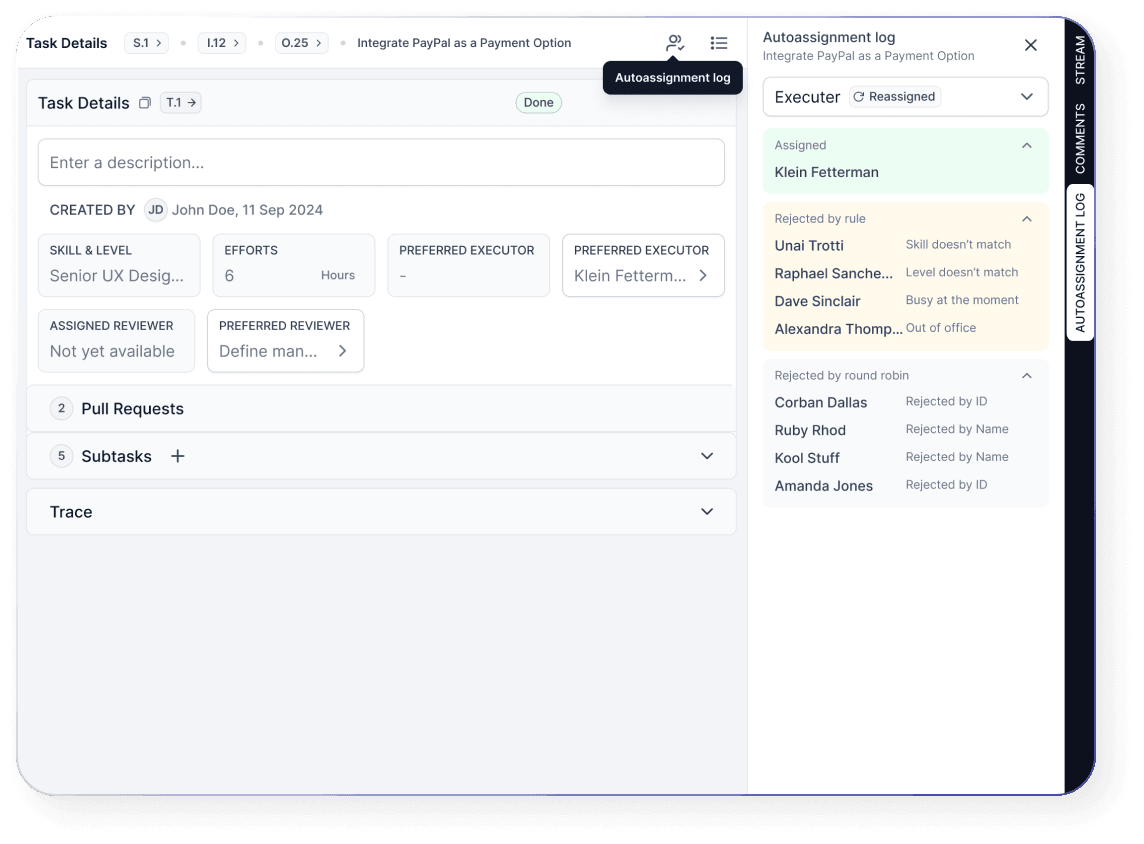Expand the Executer dropdown
The image size is (1144, 844).
pyautogui.click(x=1026, y=96)
